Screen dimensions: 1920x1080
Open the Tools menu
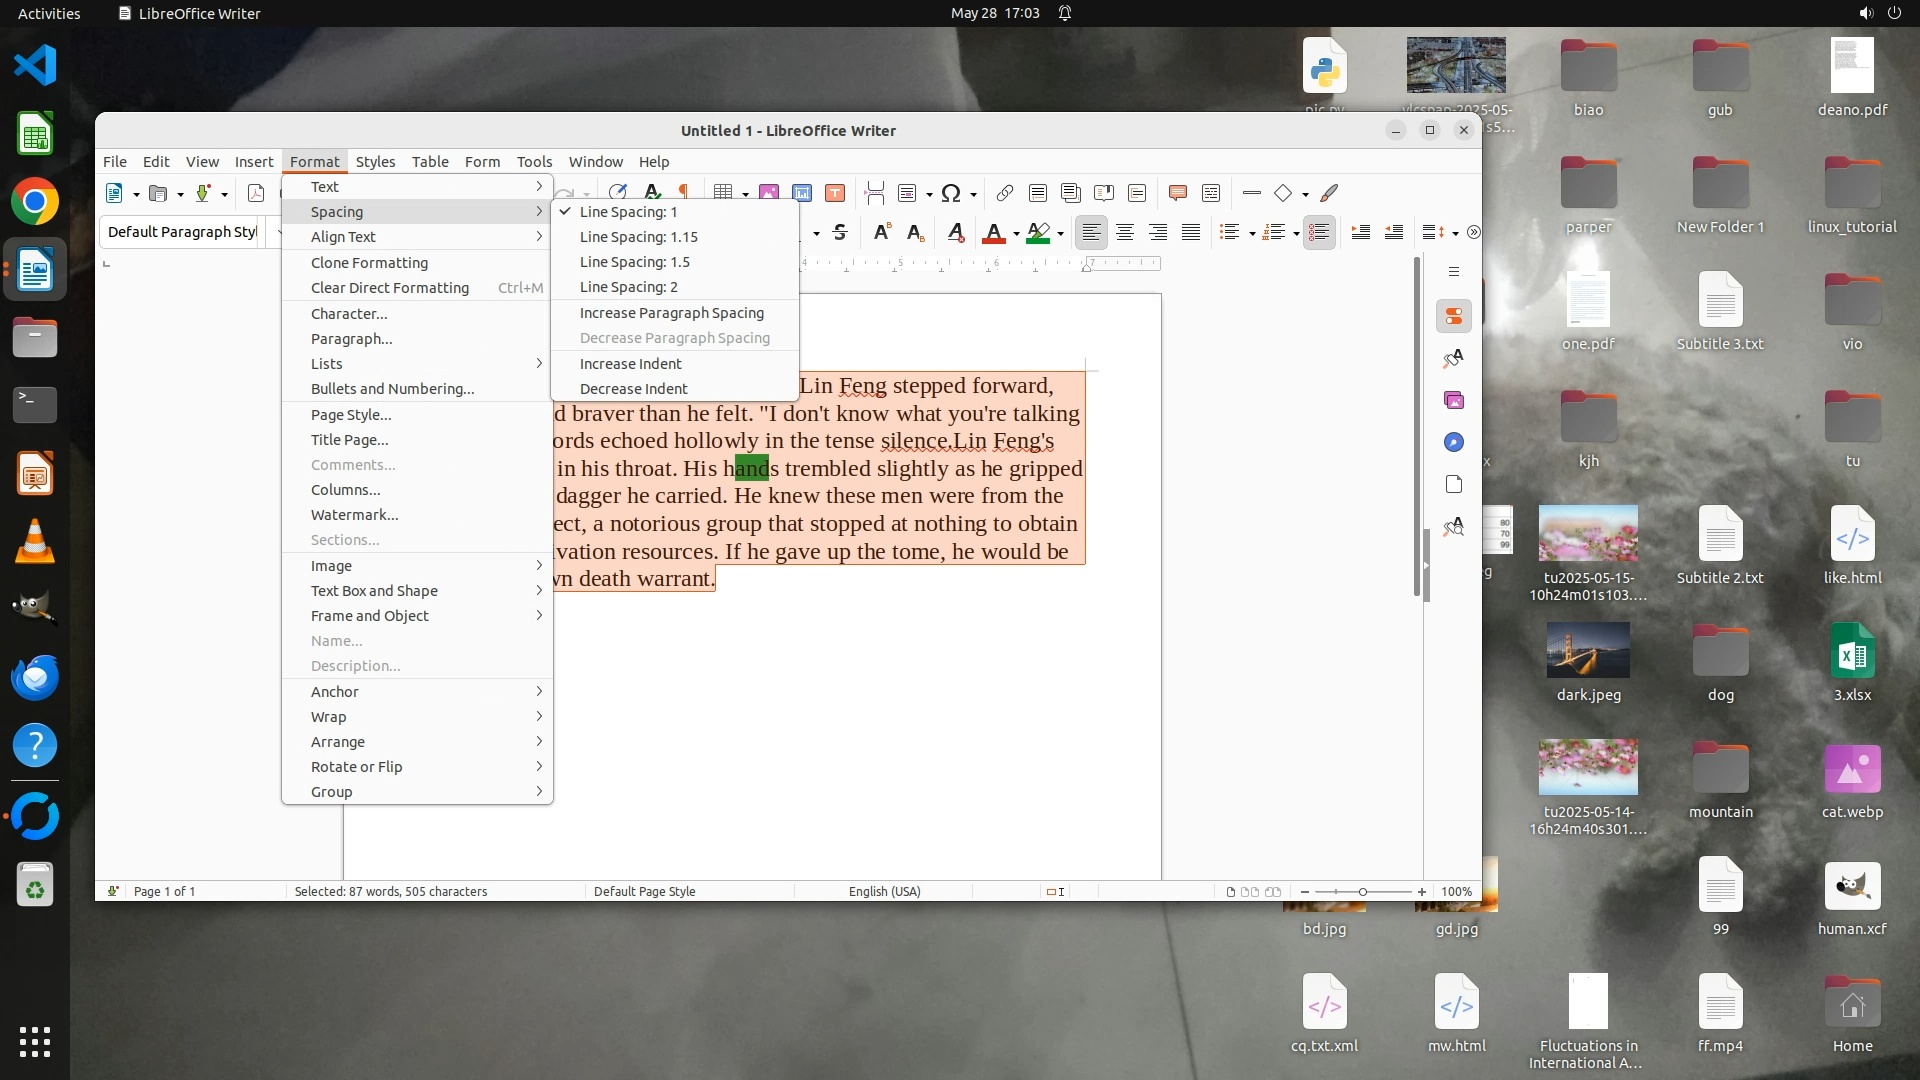534,162
